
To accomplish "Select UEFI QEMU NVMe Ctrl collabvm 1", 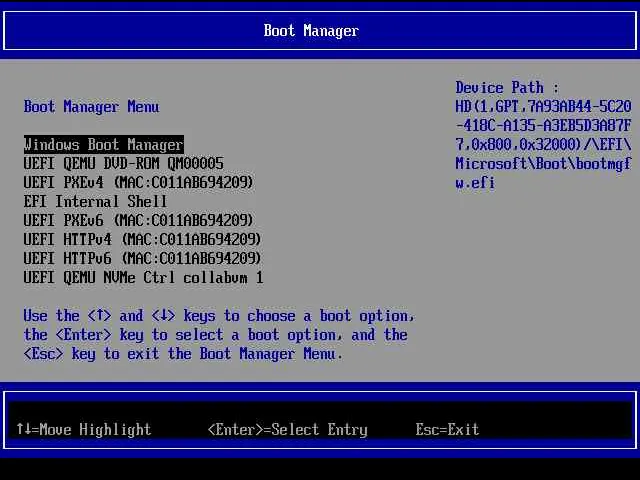I will 144,278.
